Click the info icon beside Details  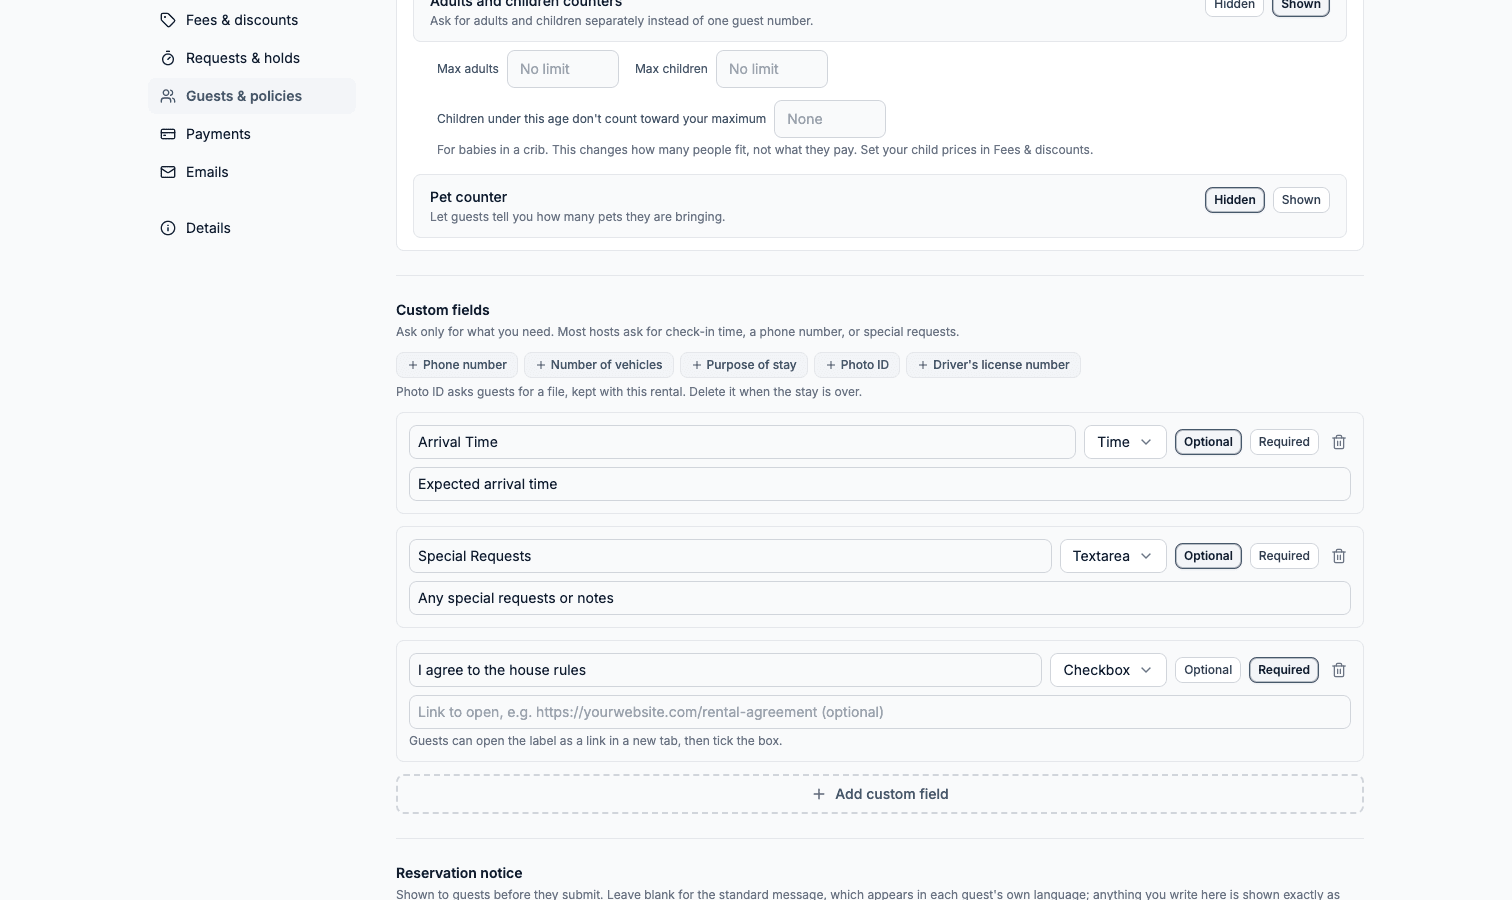[168, 228]
